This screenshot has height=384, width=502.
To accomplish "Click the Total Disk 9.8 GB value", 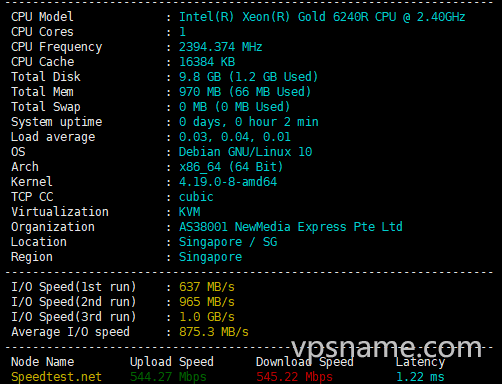I will (248, 77).
